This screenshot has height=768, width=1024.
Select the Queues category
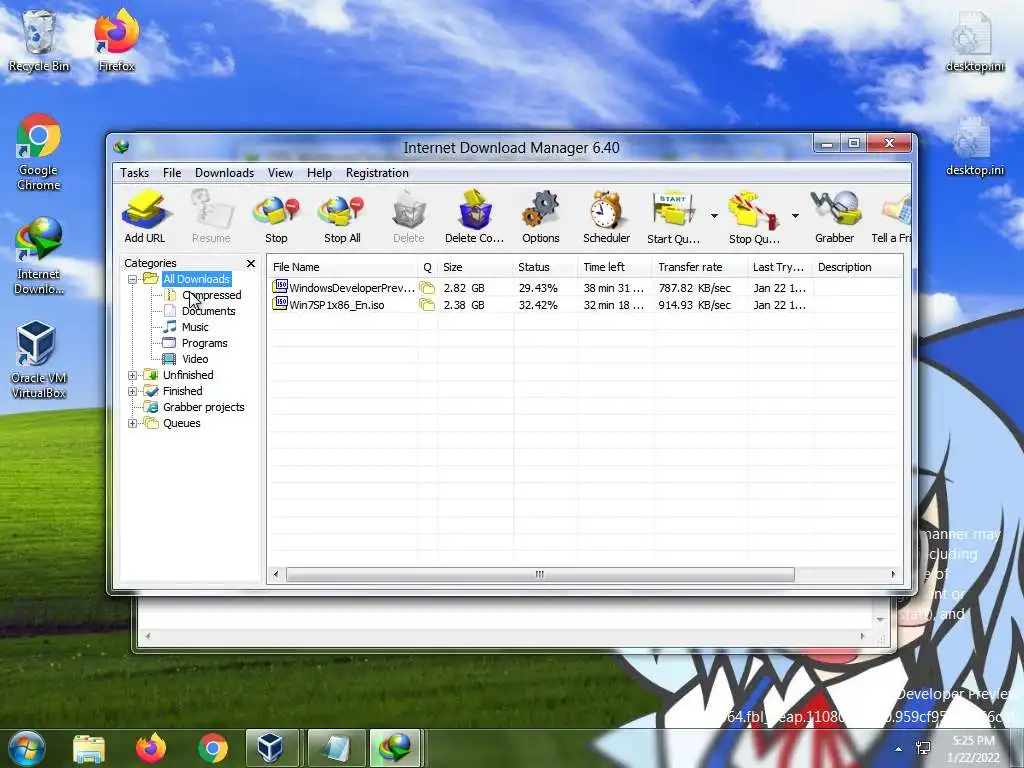coord(182,423)
